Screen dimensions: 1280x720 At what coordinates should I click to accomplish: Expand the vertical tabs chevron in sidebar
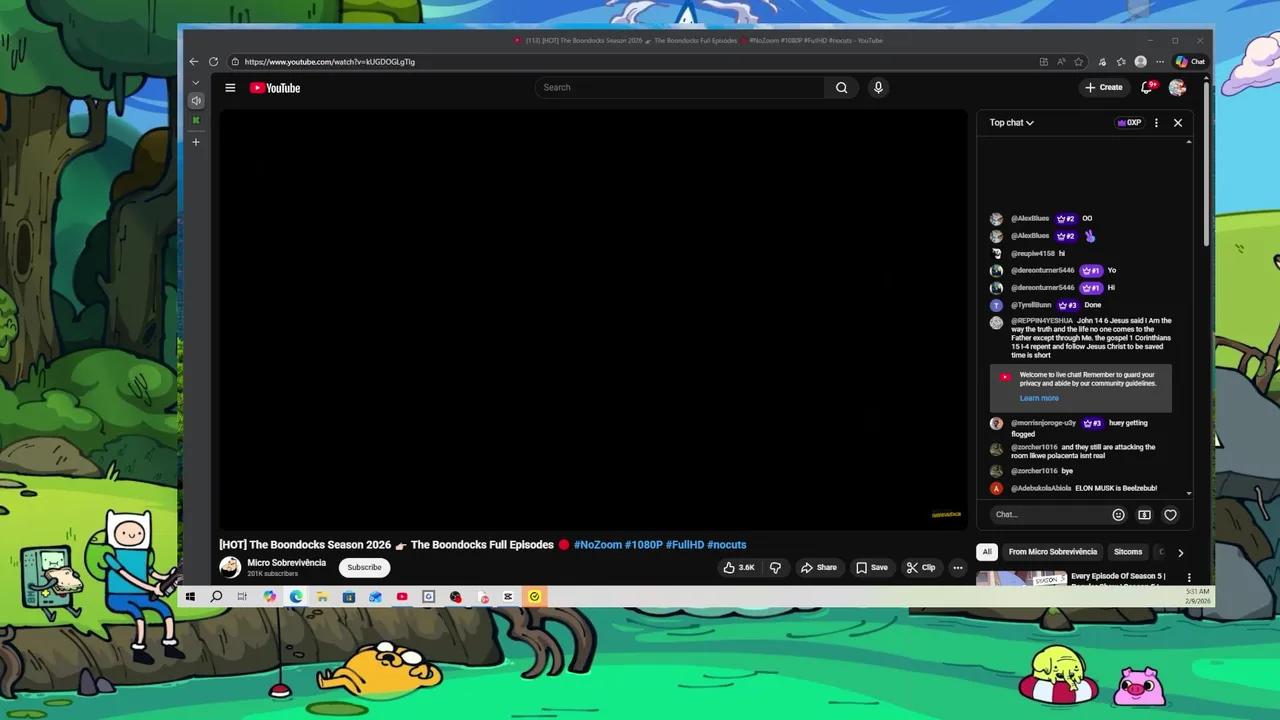coord(196,83)
